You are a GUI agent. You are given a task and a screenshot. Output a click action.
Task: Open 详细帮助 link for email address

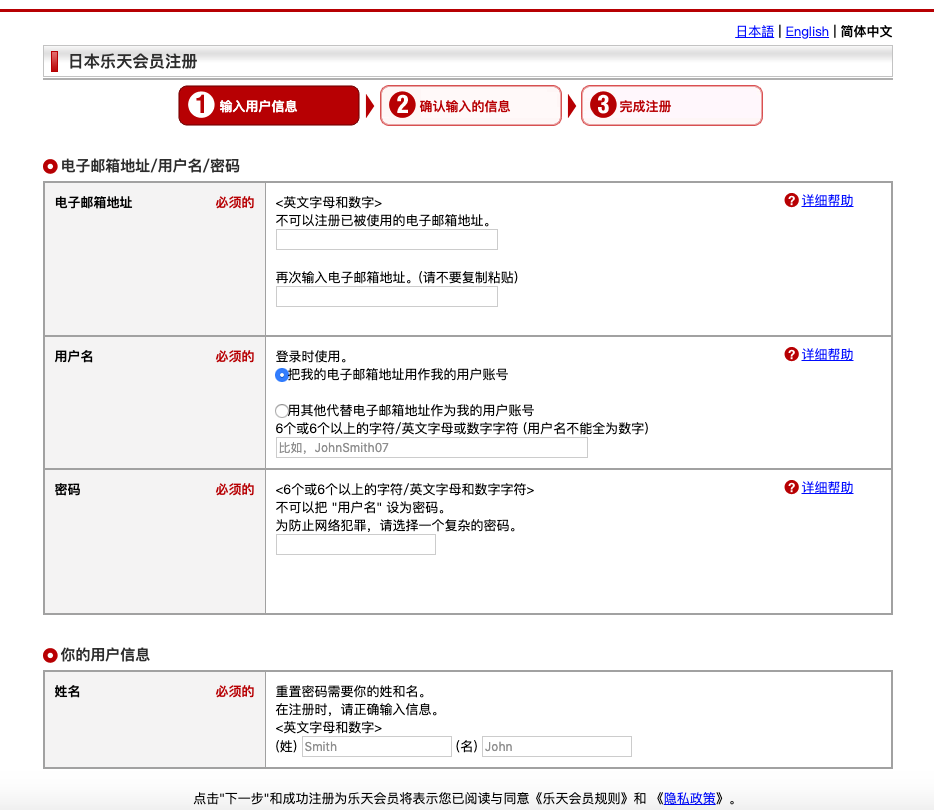(x=827, y=201)
